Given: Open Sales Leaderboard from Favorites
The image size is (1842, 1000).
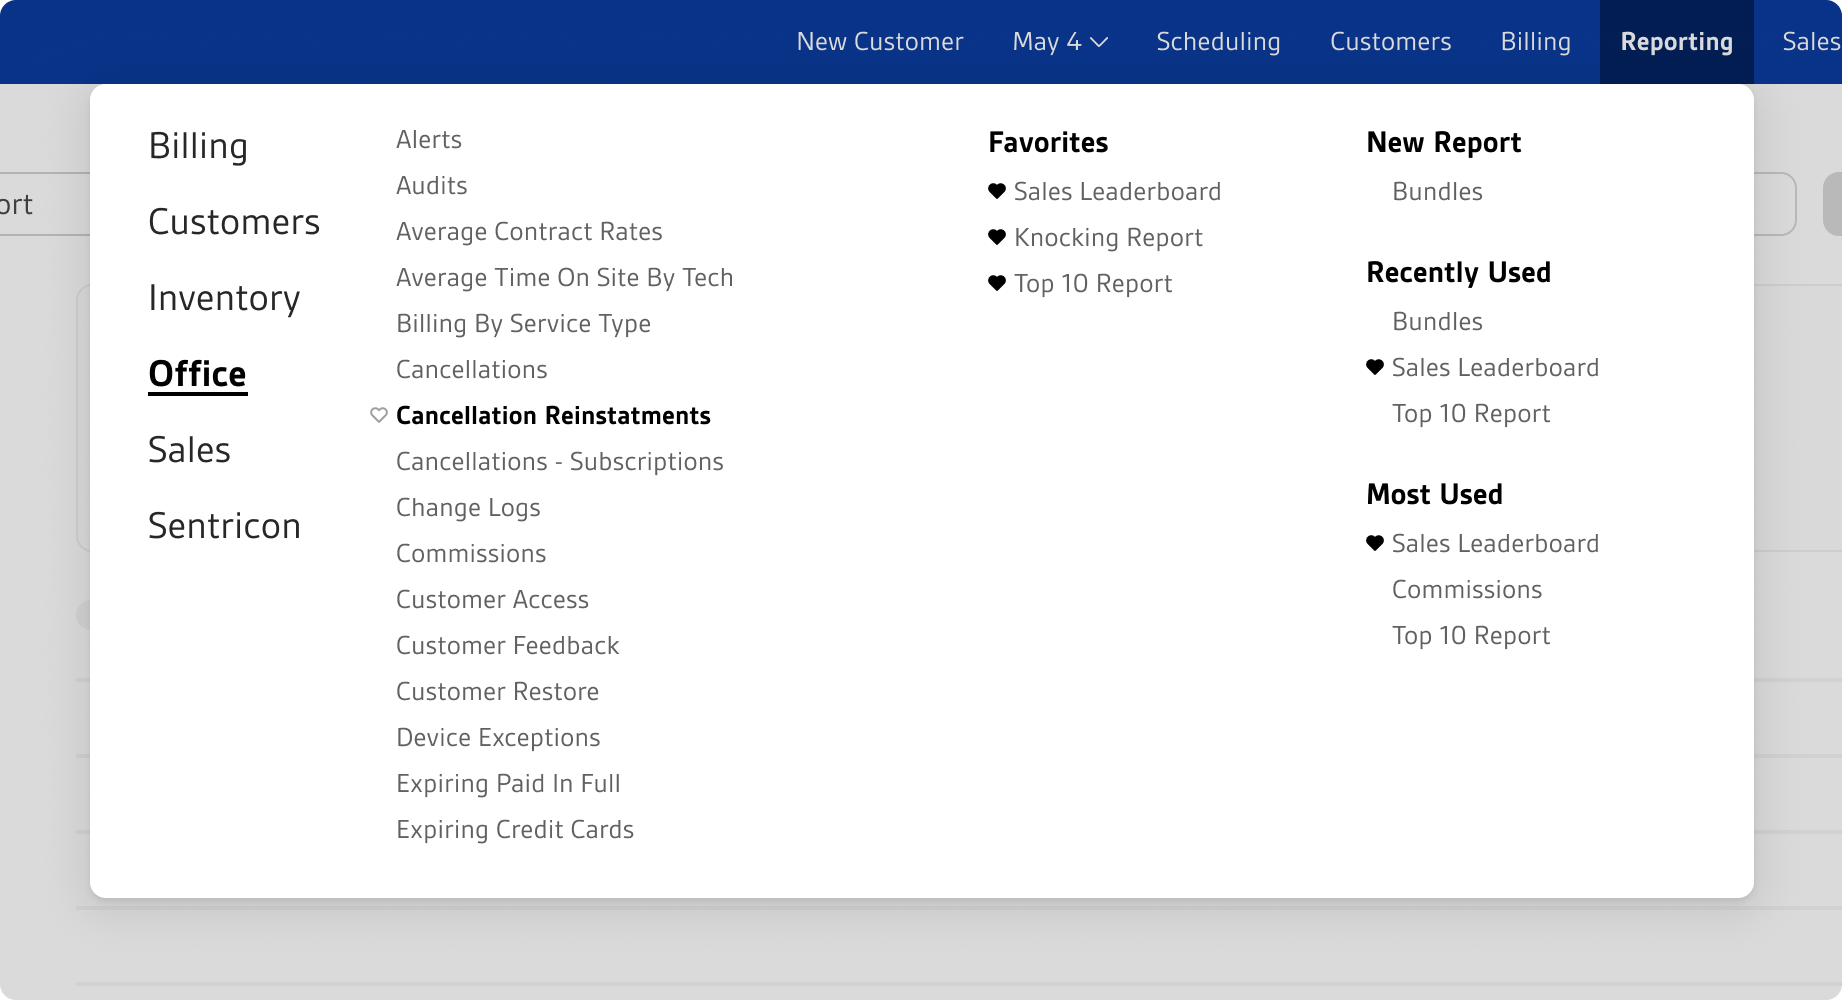Looking at the screenshot, I should point(1117,191).
